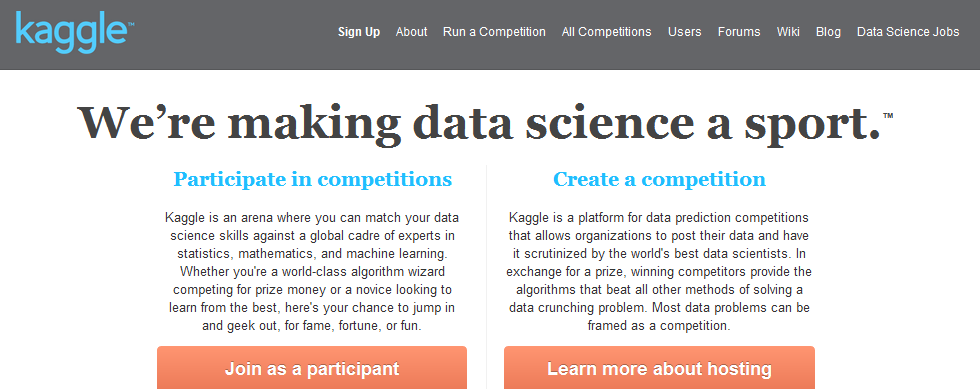Go to the About page
The height and width of the screenshot is (389, 980).
point(411,32)
